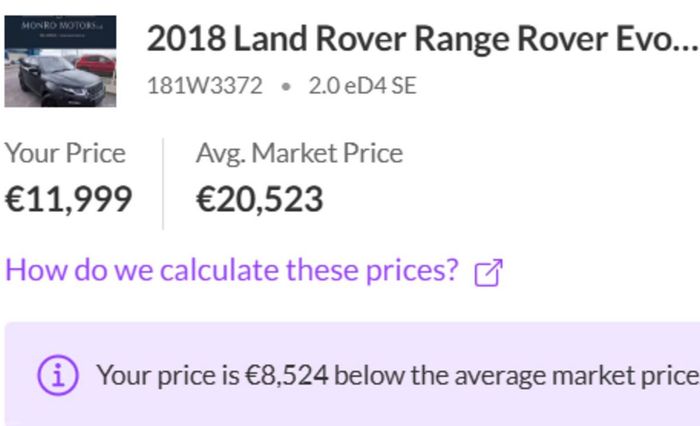Click the €8,524 amount in the banner
The width and height of the screenshot is (700, 426).
tap(287, 375)
